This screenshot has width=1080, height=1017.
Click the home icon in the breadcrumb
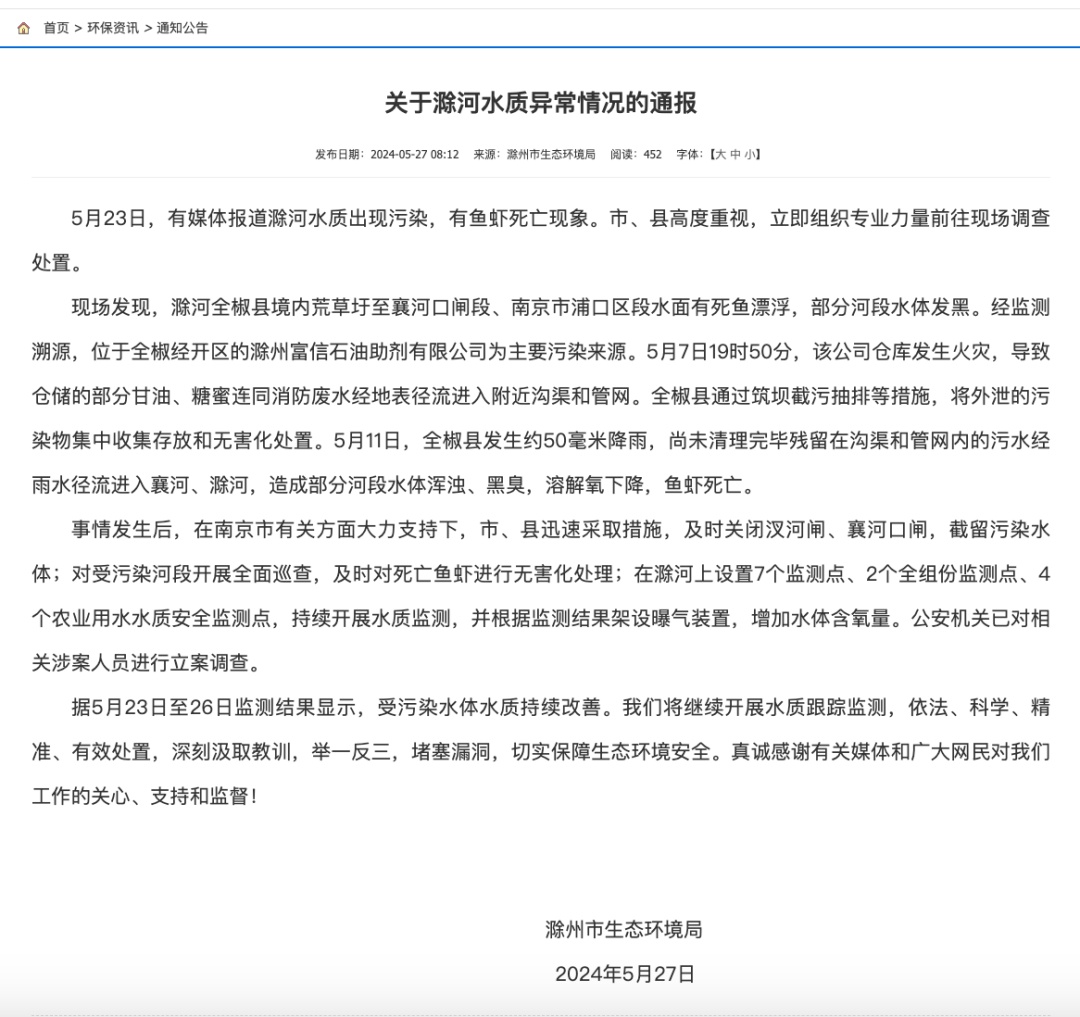[24, 27]
